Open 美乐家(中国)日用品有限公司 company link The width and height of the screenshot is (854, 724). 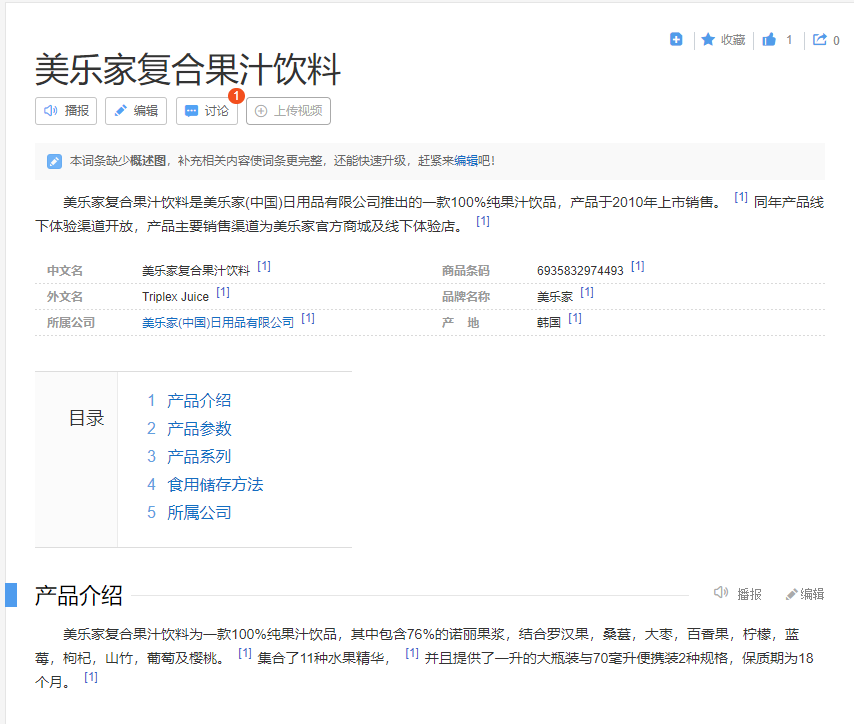click(x=218, y=323)
